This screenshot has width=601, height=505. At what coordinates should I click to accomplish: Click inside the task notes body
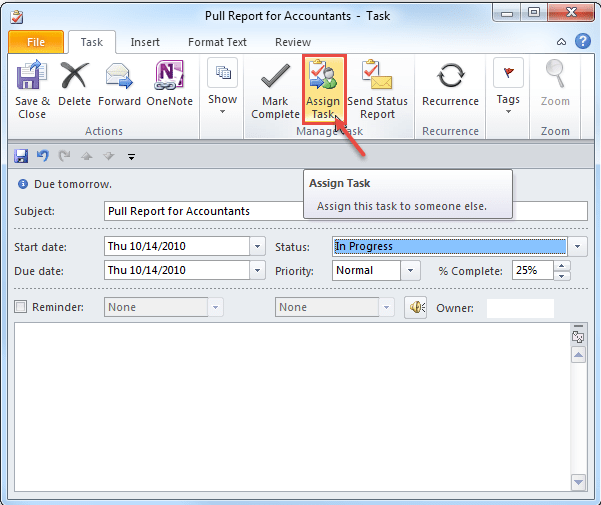click(292, 407)
